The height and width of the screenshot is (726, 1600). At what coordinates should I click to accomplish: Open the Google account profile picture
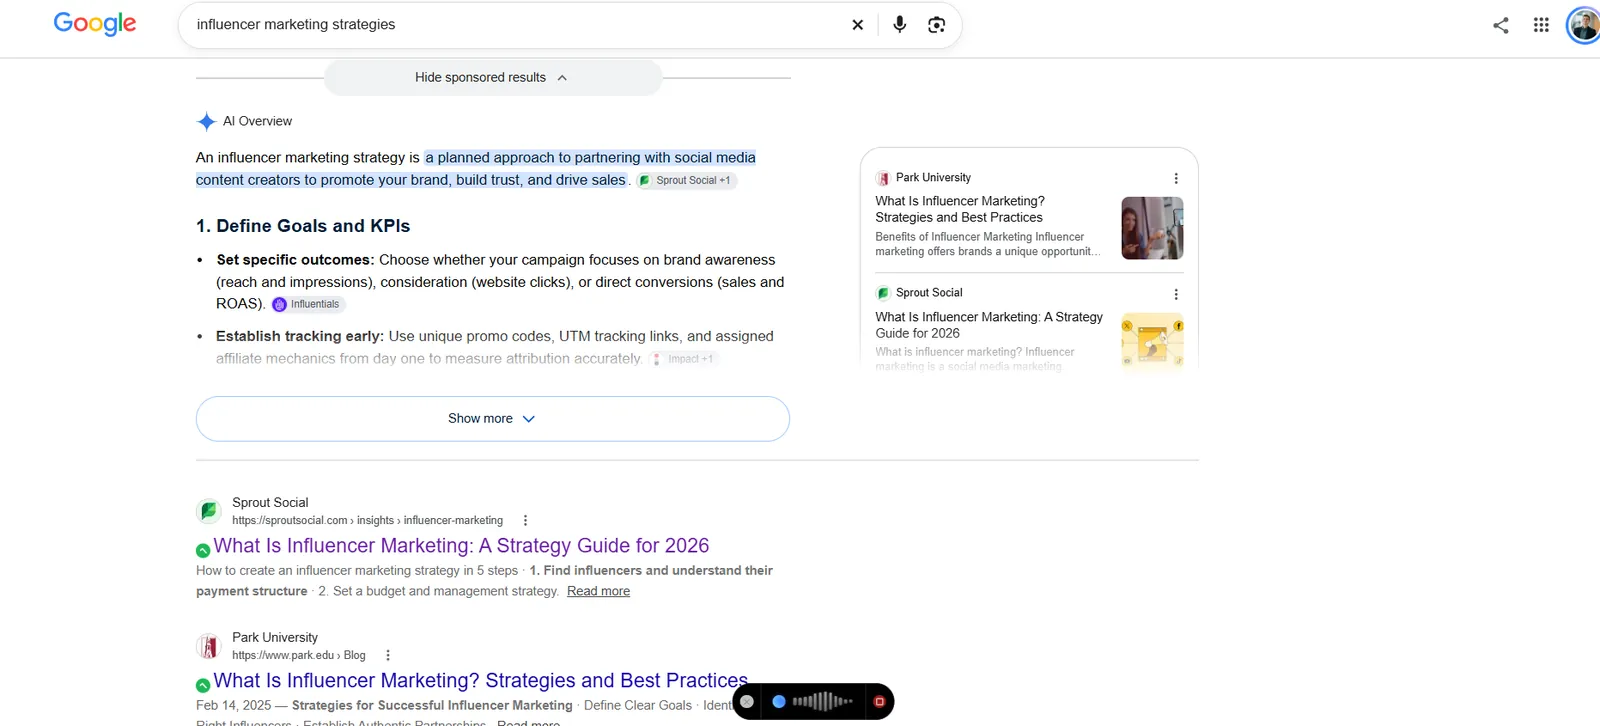pos(1584,25)
